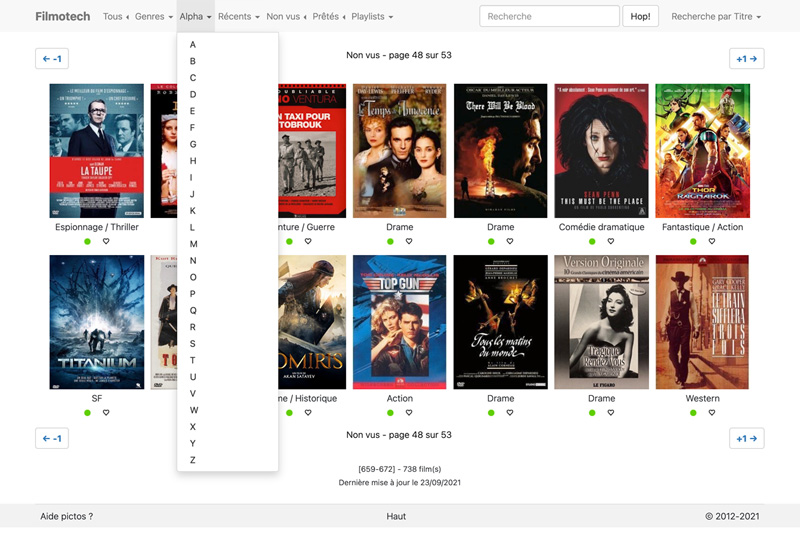Go to previous page with top -1 button
Viewport: 800px width, 560px height.
pyautogui.click(x=52, y=59)
